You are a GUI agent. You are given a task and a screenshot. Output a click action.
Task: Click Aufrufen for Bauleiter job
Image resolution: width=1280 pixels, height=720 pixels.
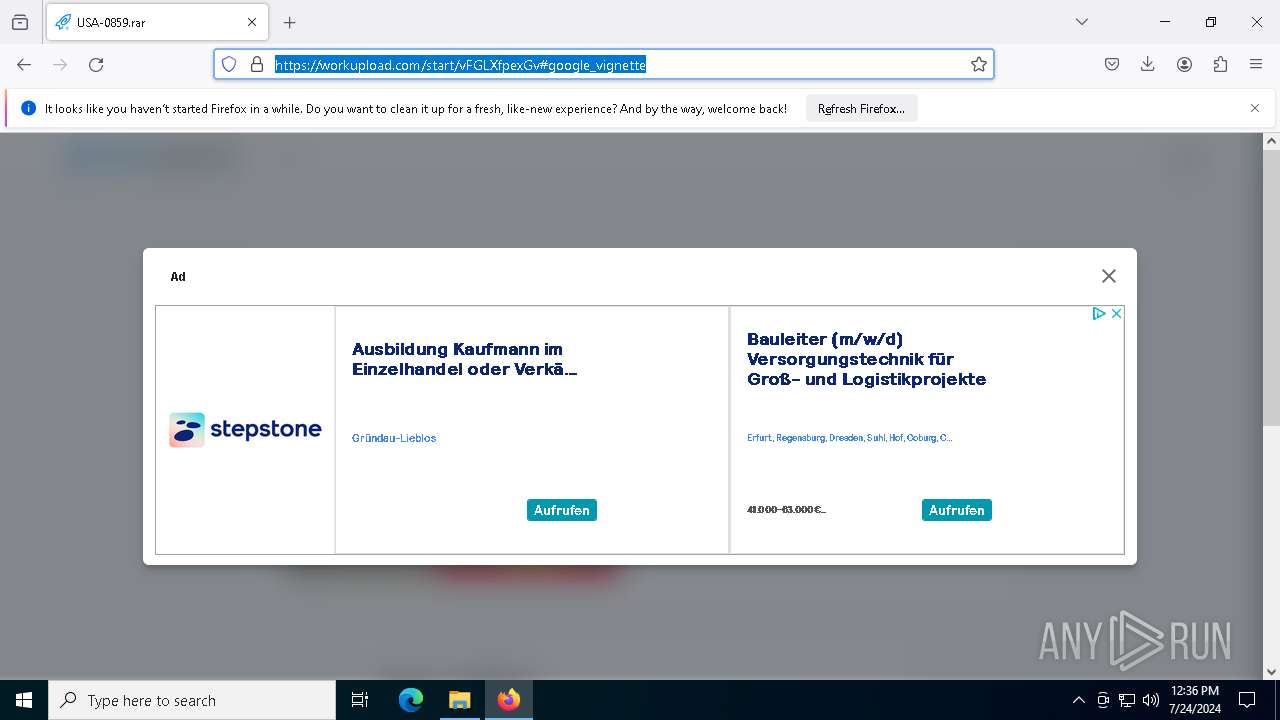click(957, 510)
